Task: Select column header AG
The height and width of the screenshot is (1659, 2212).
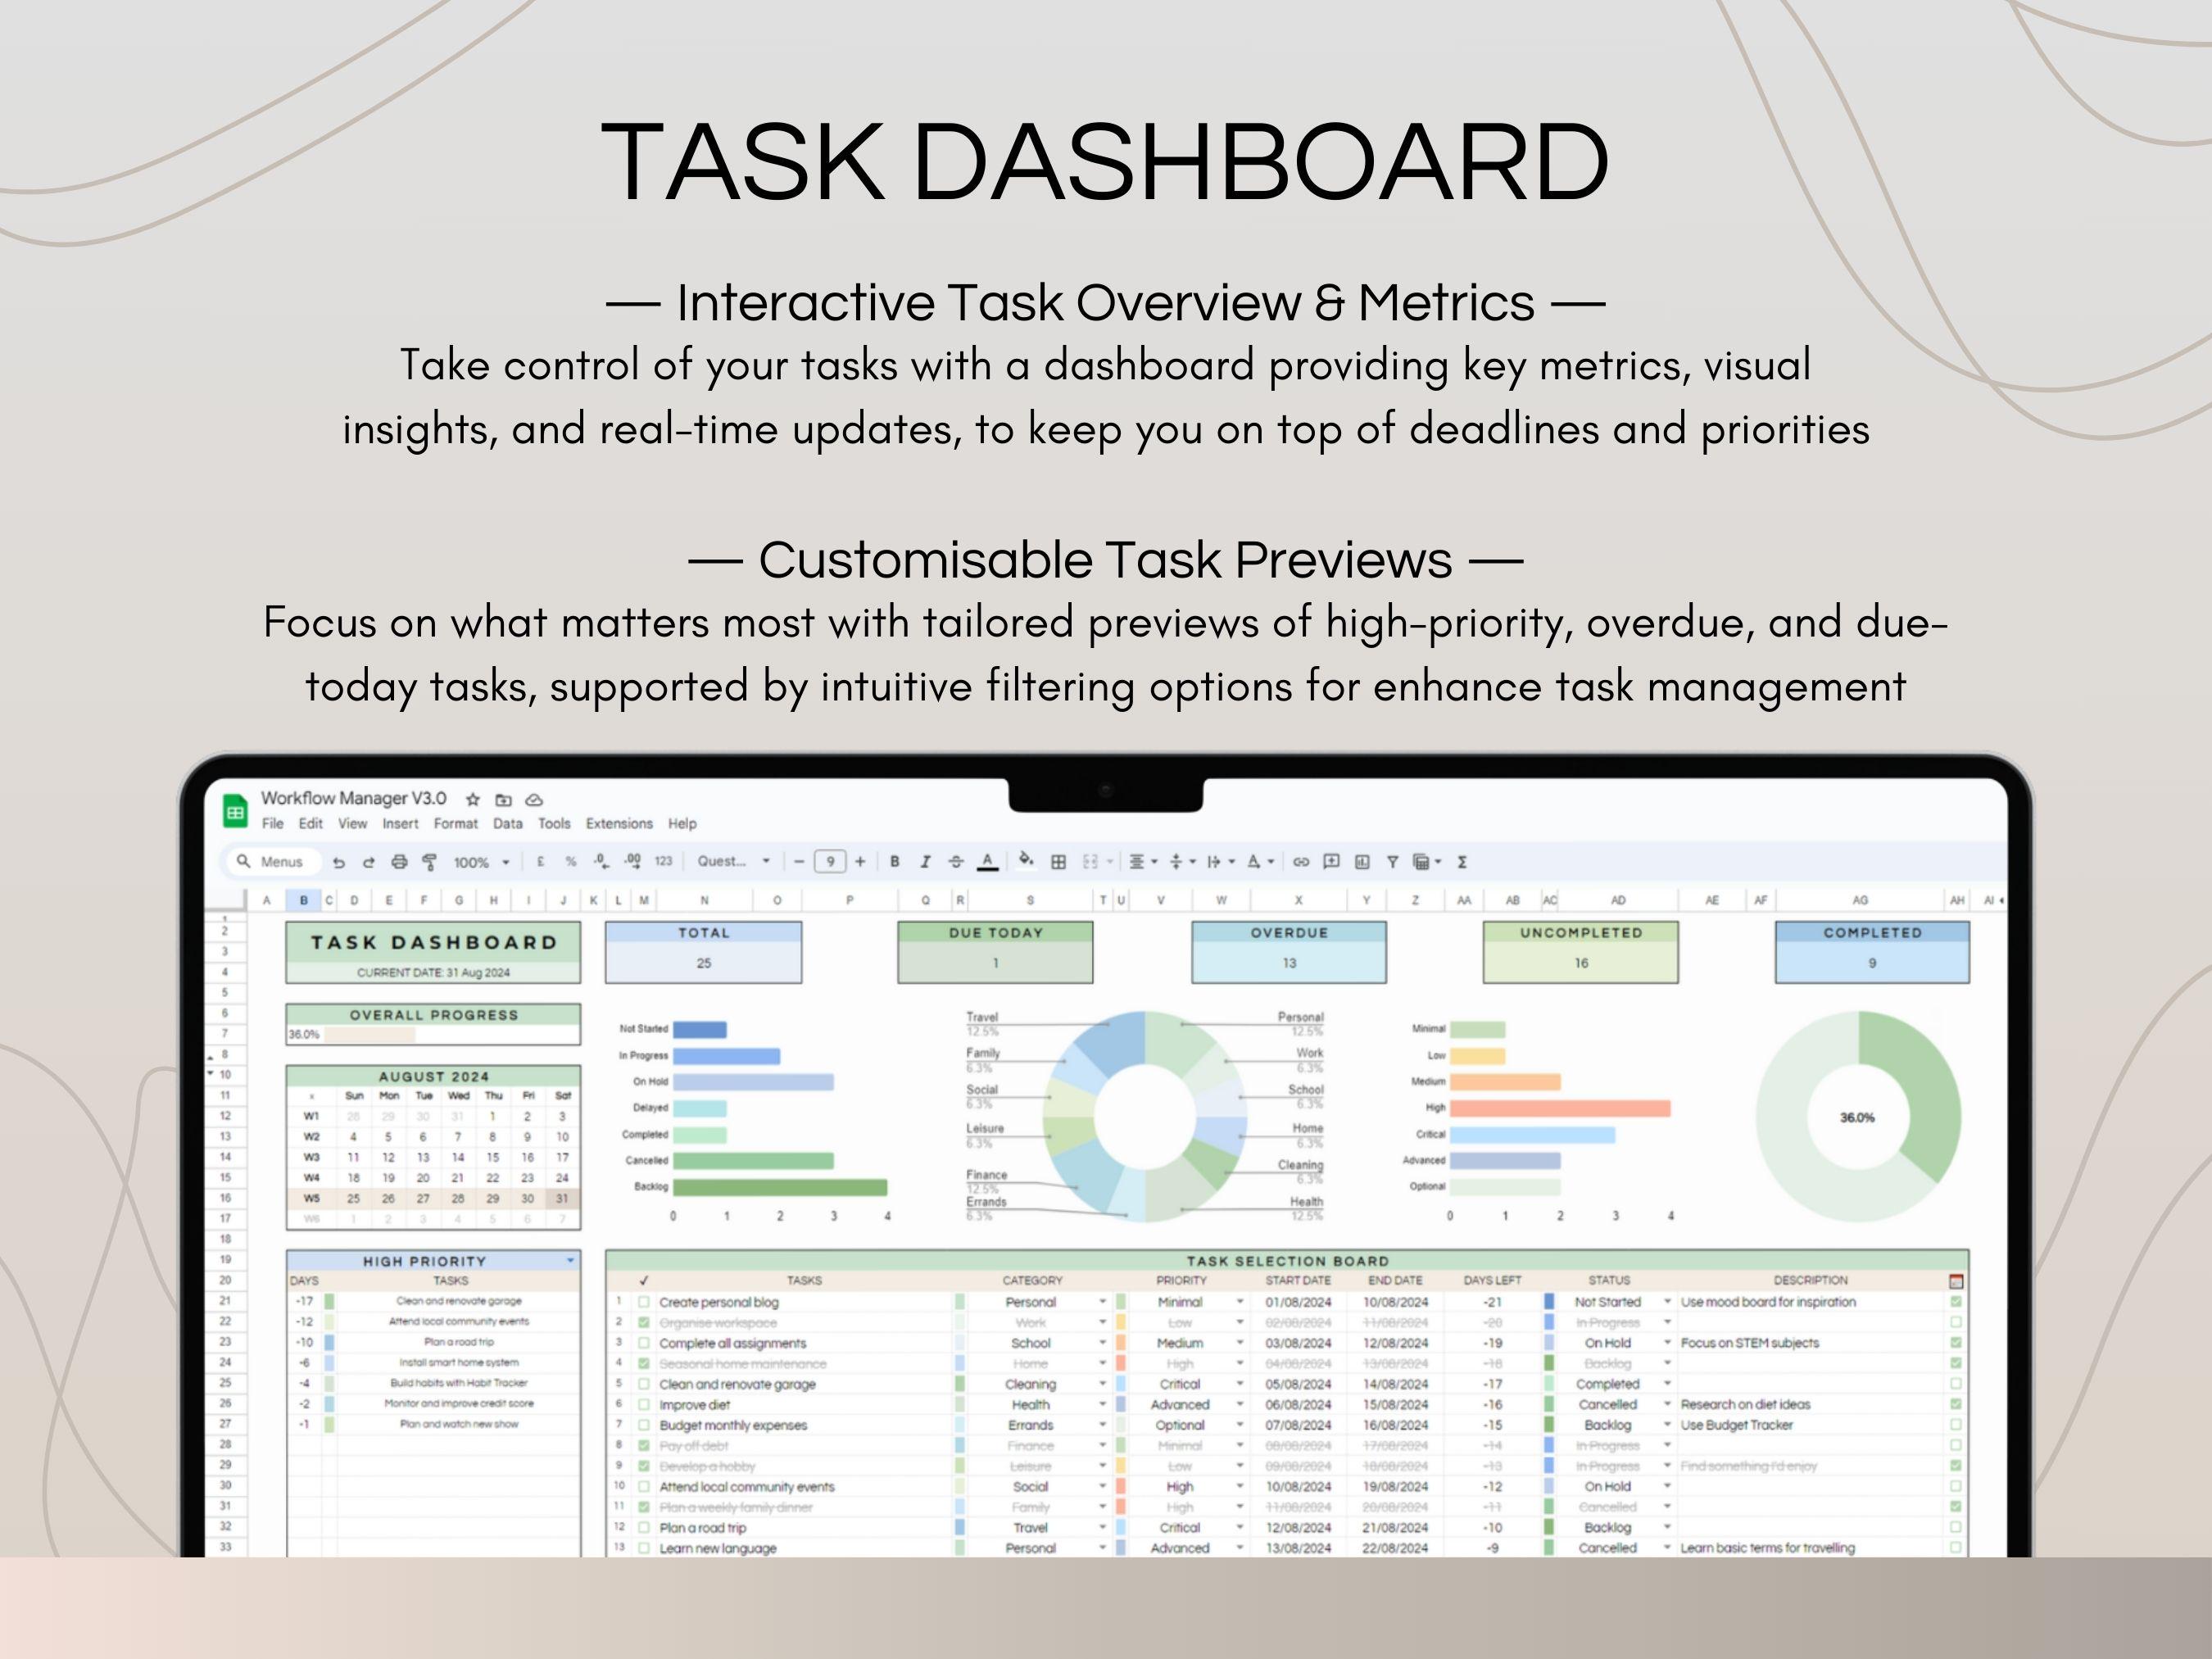Action: (x=1860, y=900)
